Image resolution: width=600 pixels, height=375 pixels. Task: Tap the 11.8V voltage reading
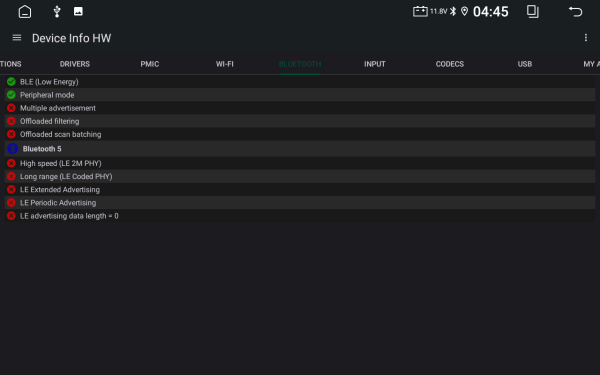tap(439, 11)
